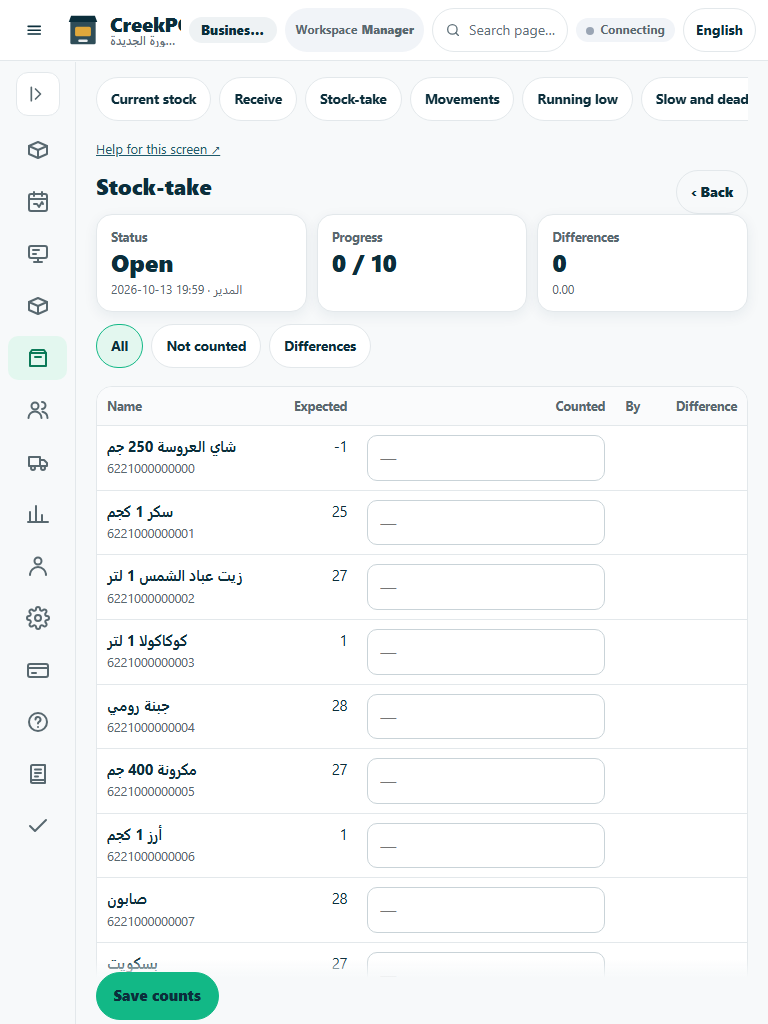Screen dimensions: 768x1024
Task: Click the Status Open card
Action: (201, 263)
